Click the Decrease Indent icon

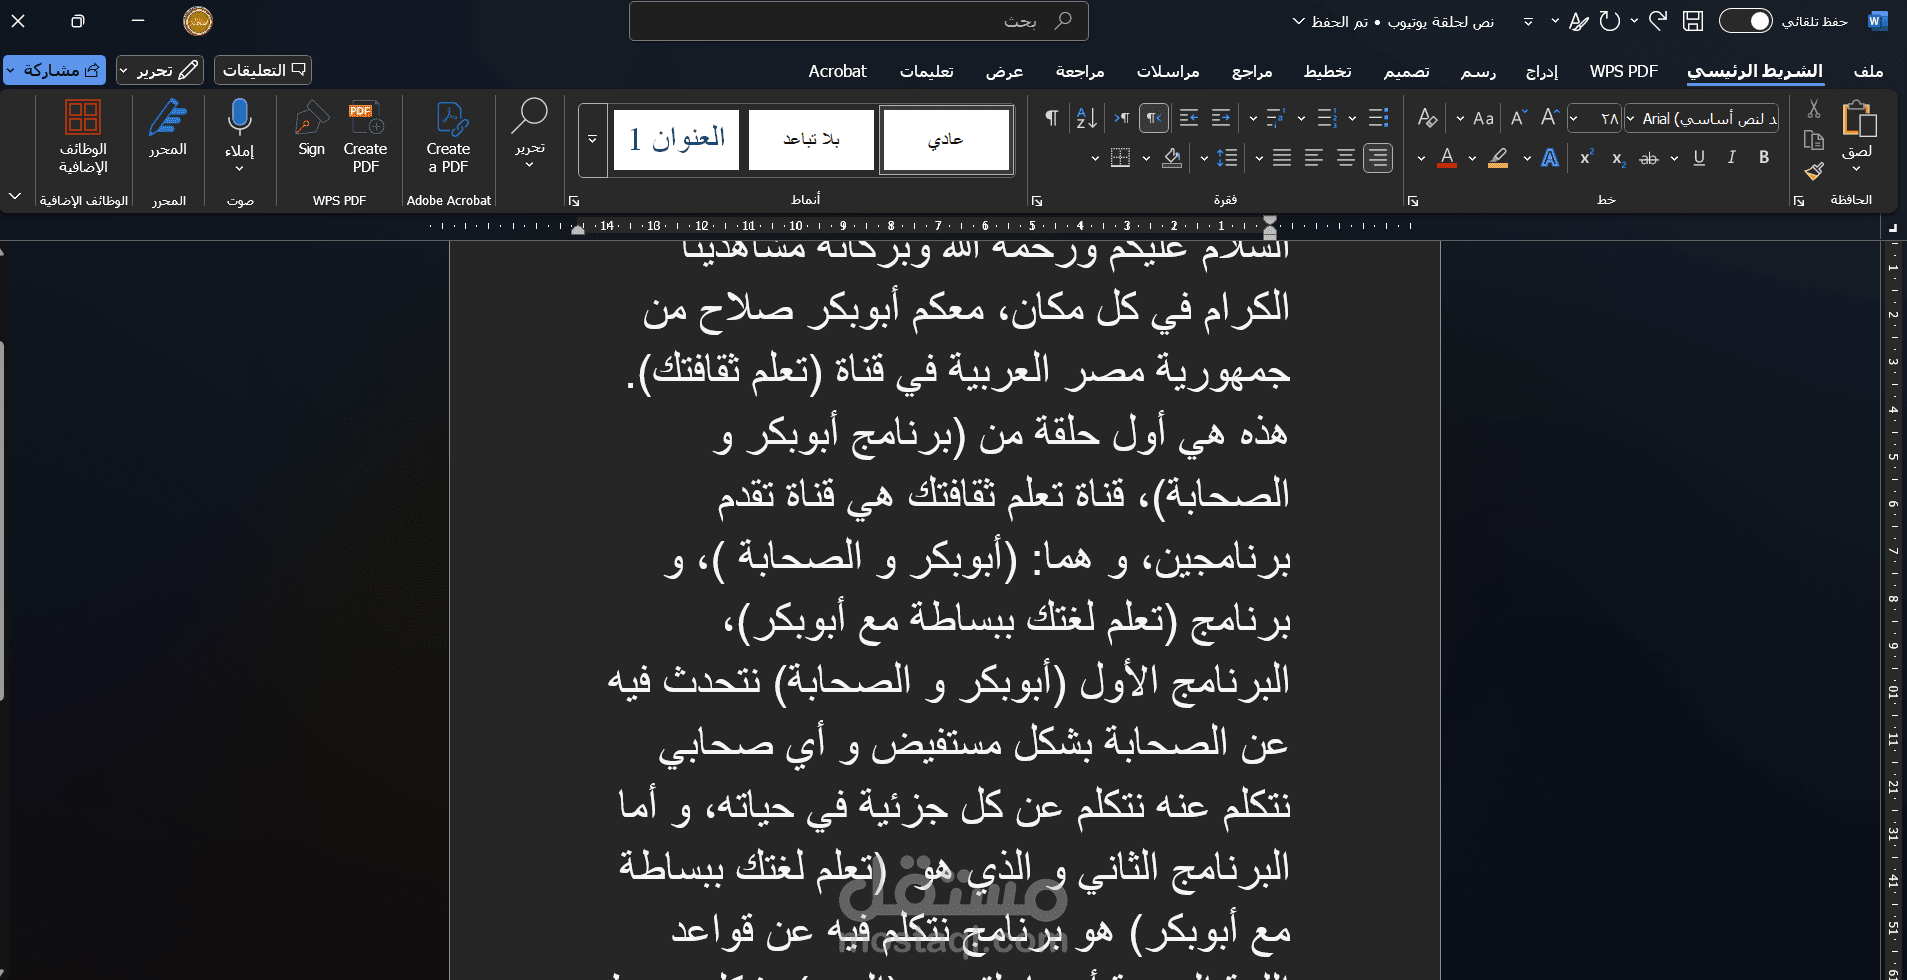[1221, 118]
